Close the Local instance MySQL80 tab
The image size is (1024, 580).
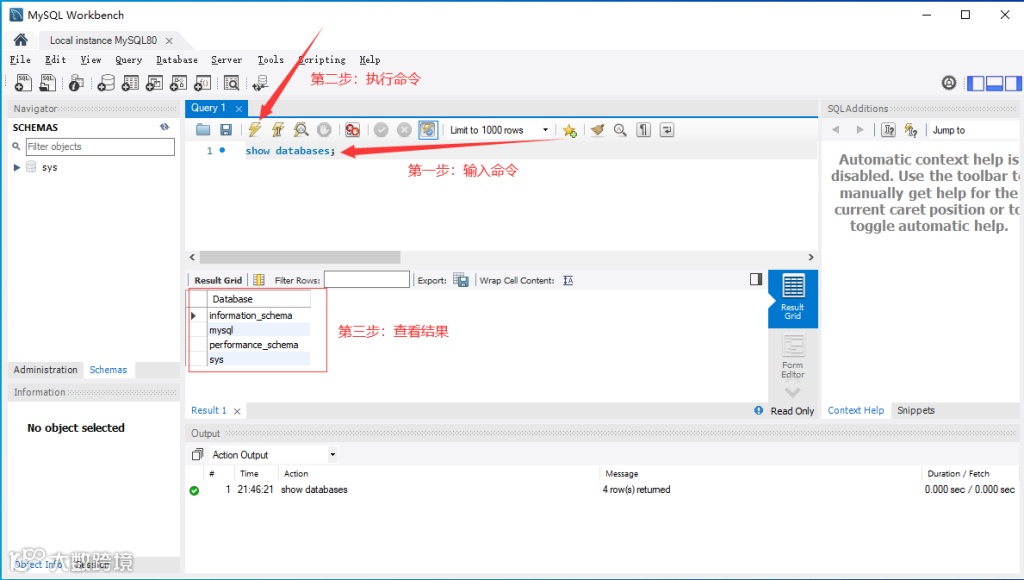coord(169,40)
